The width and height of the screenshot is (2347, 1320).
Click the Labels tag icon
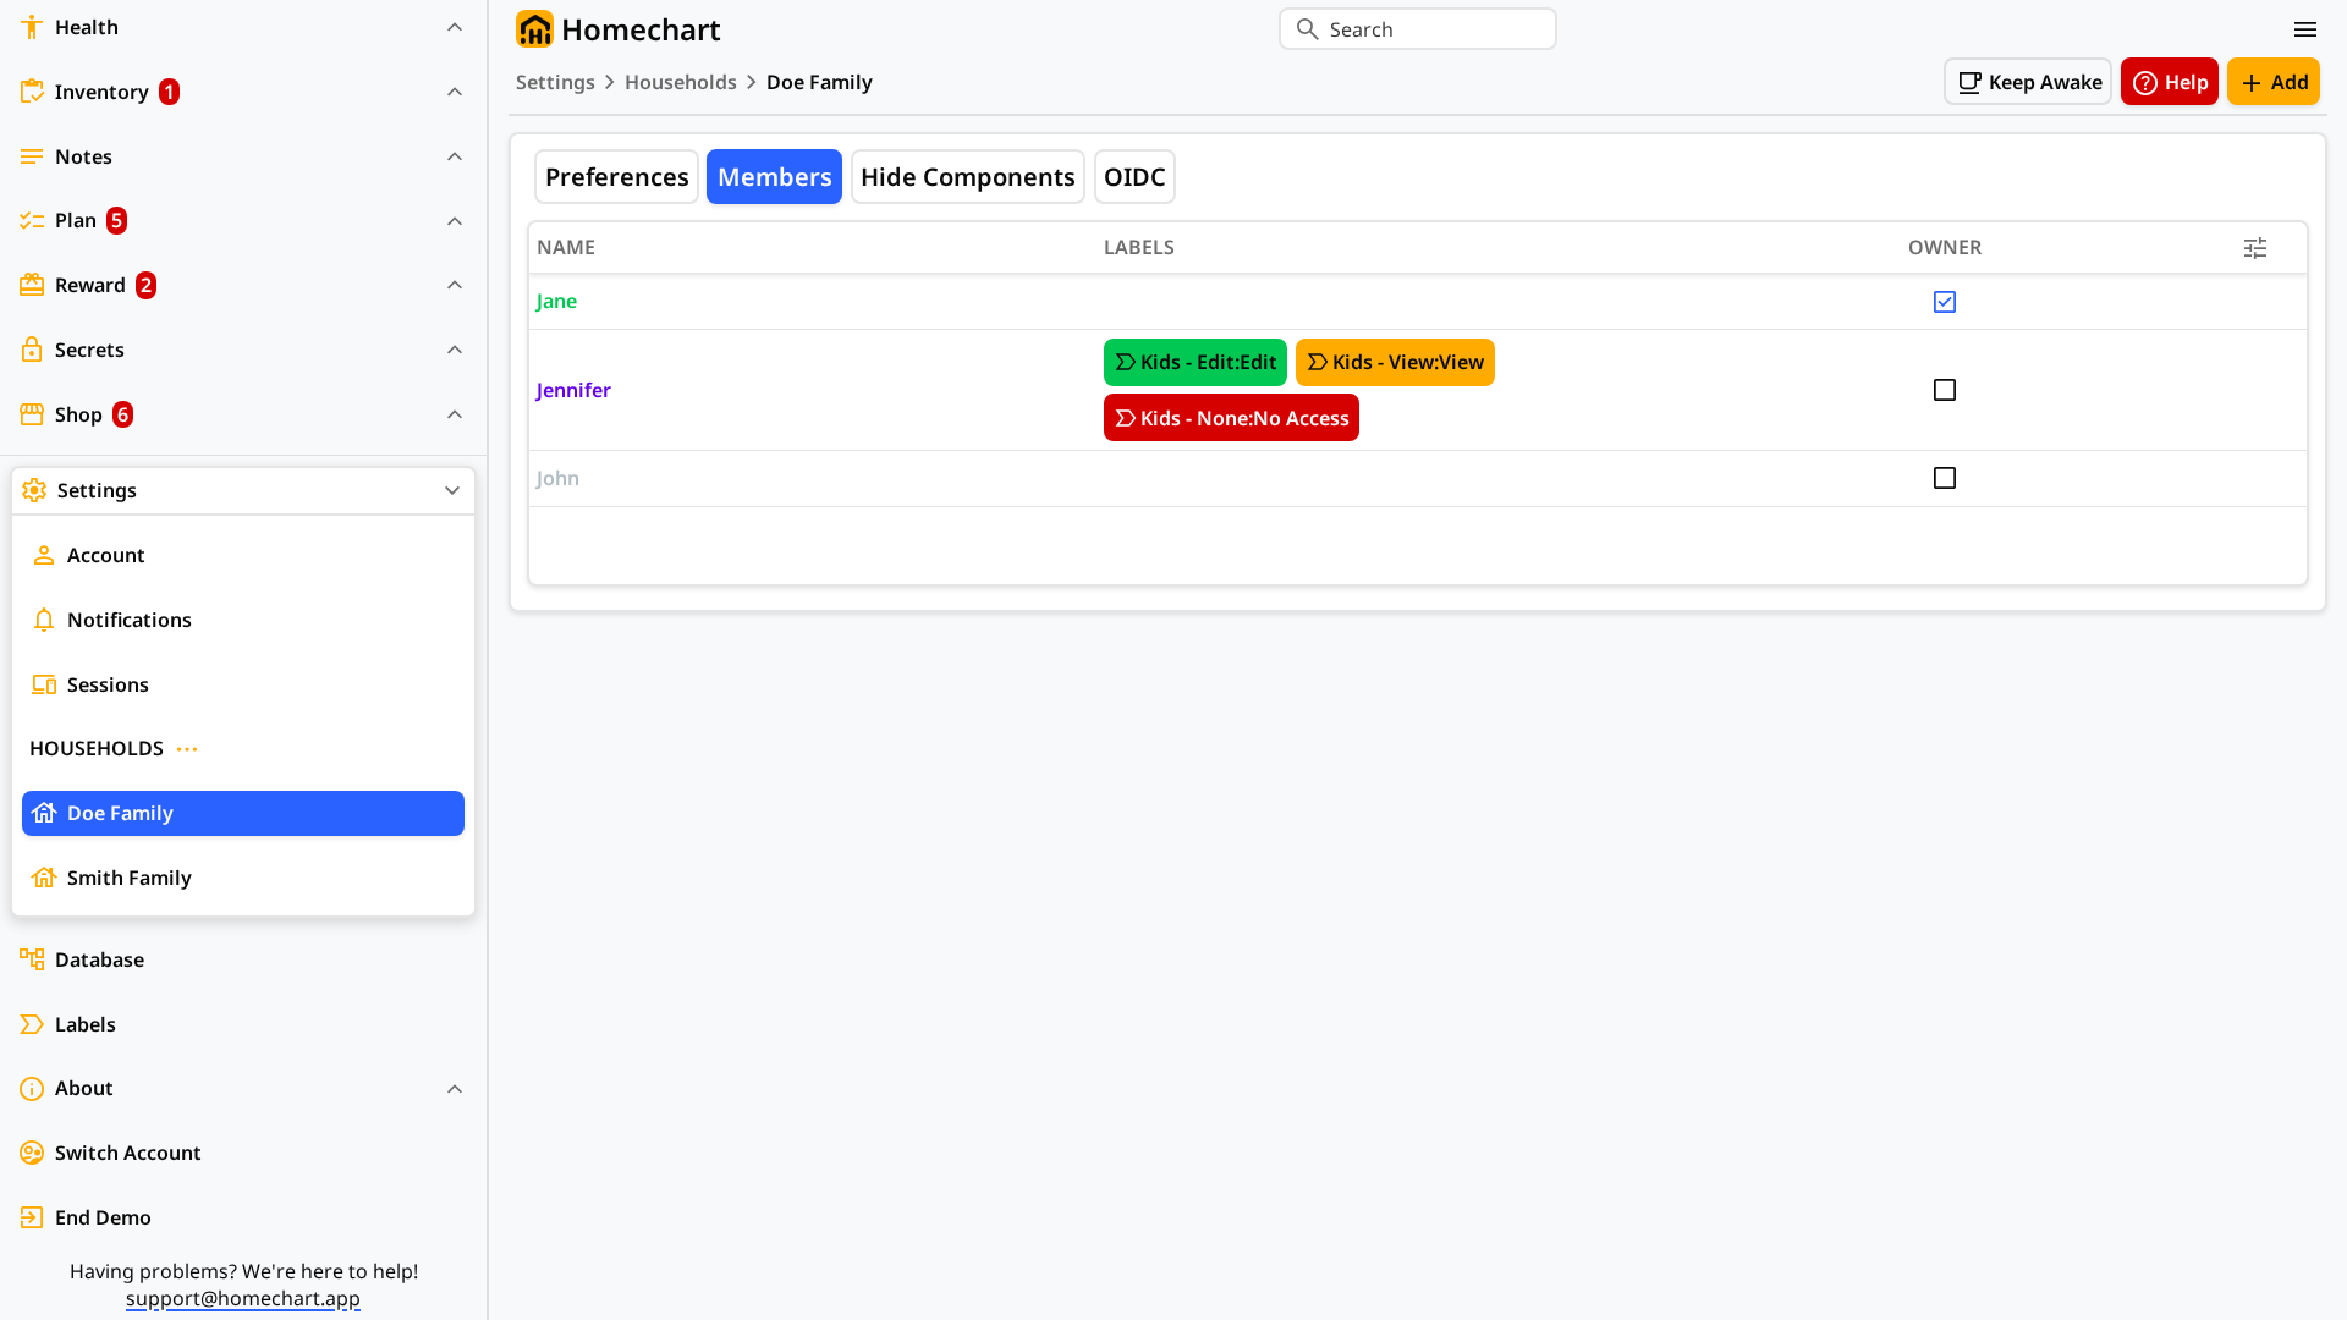click(32, 1024)
